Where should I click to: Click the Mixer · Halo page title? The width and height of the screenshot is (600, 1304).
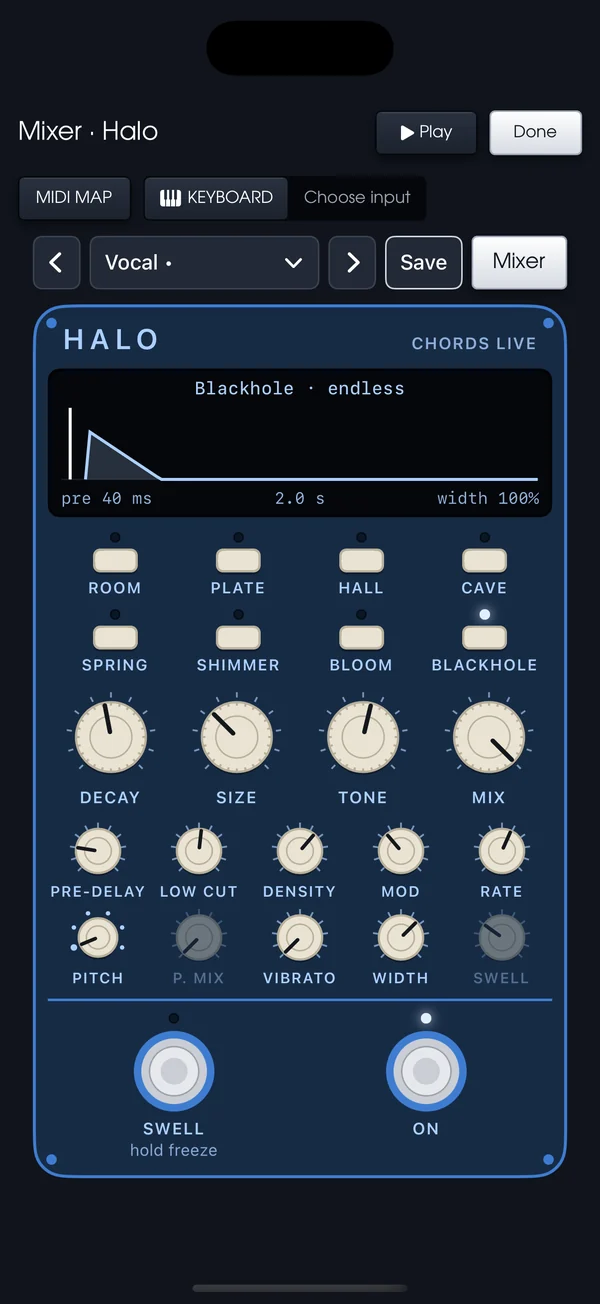88,131
